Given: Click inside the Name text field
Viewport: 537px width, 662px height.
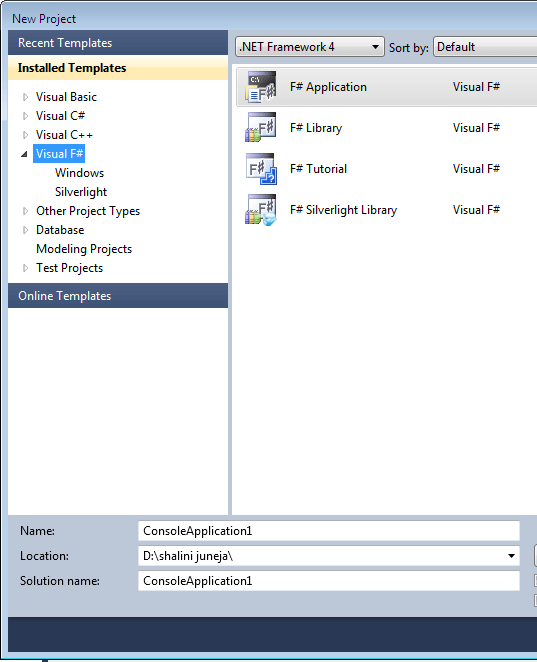Looking at the screenshot, I should 328,531.
